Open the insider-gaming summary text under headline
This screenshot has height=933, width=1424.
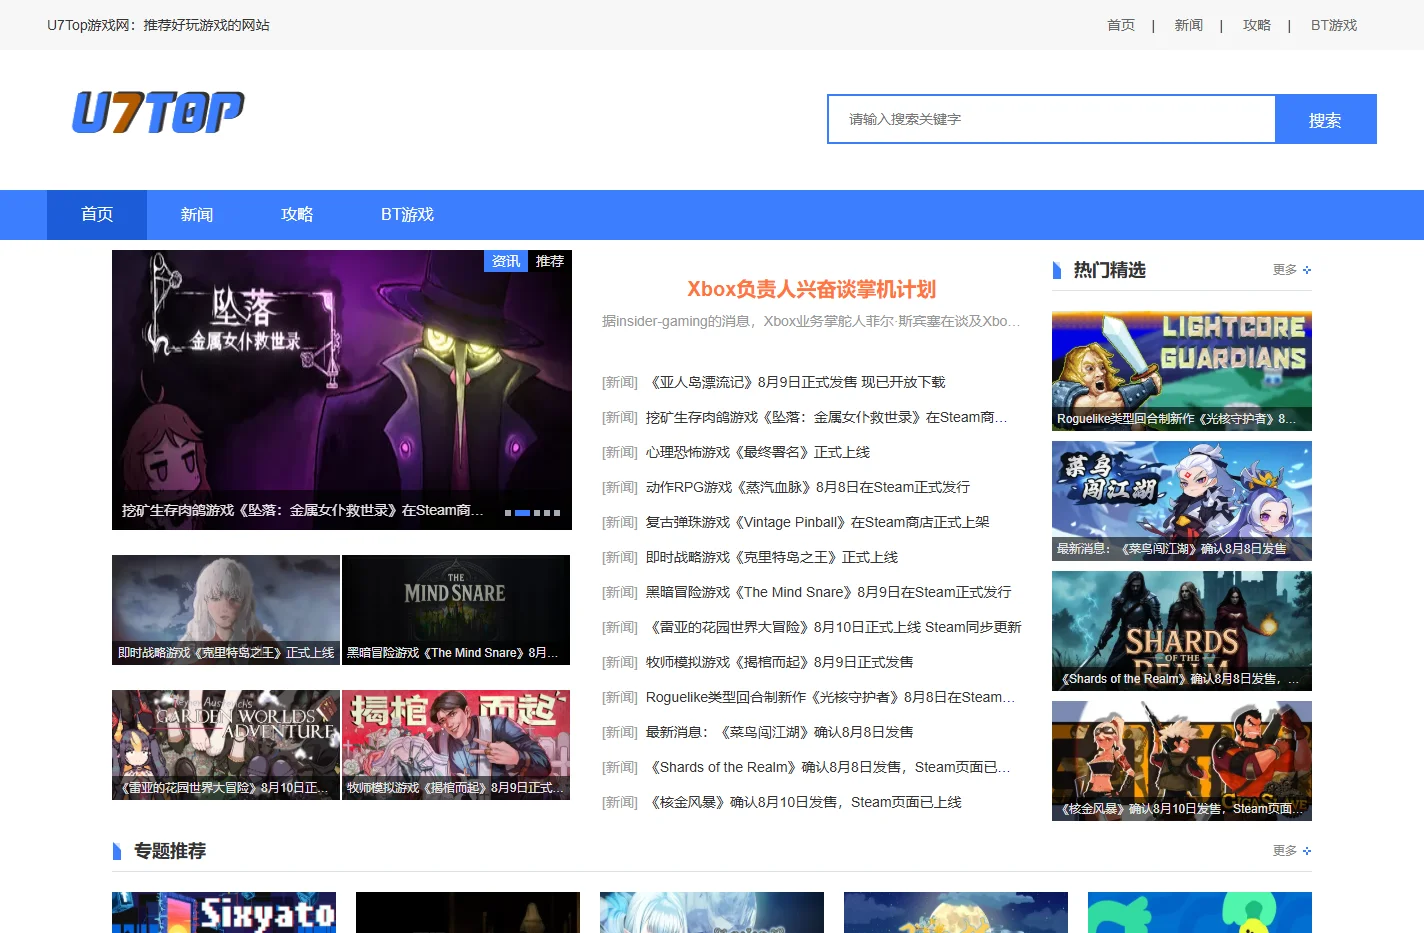click(x=811, y=321)
